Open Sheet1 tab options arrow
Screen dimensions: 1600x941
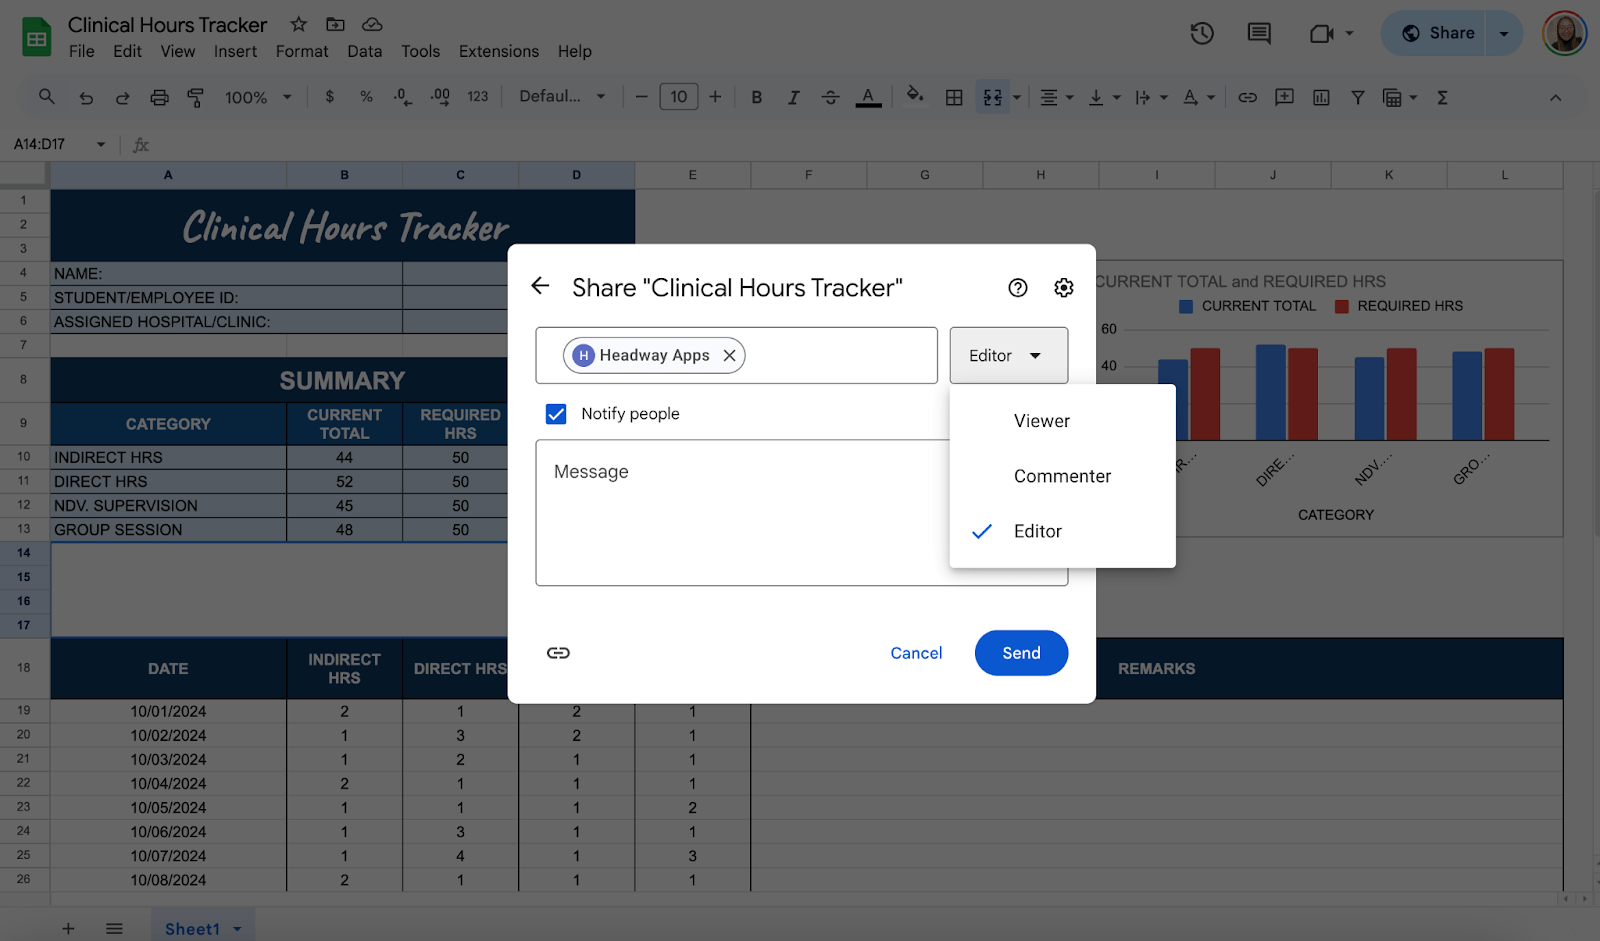[x=238, y=929]
